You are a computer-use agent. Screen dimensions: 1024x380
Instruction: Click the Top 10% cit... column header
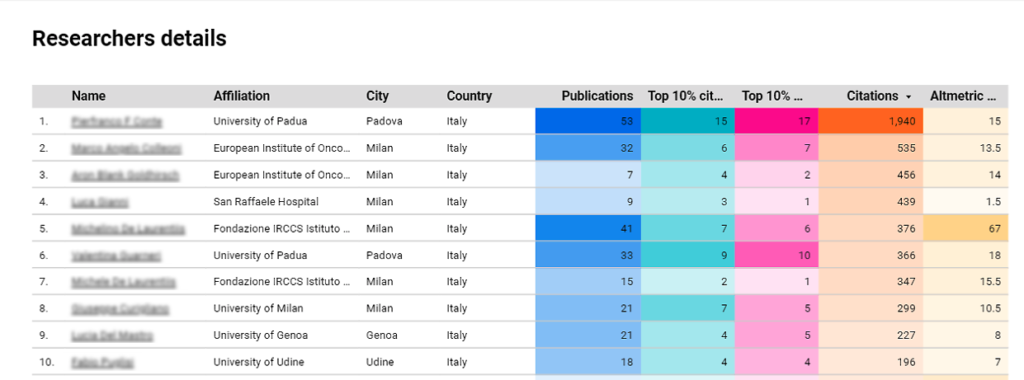(686, 96)
